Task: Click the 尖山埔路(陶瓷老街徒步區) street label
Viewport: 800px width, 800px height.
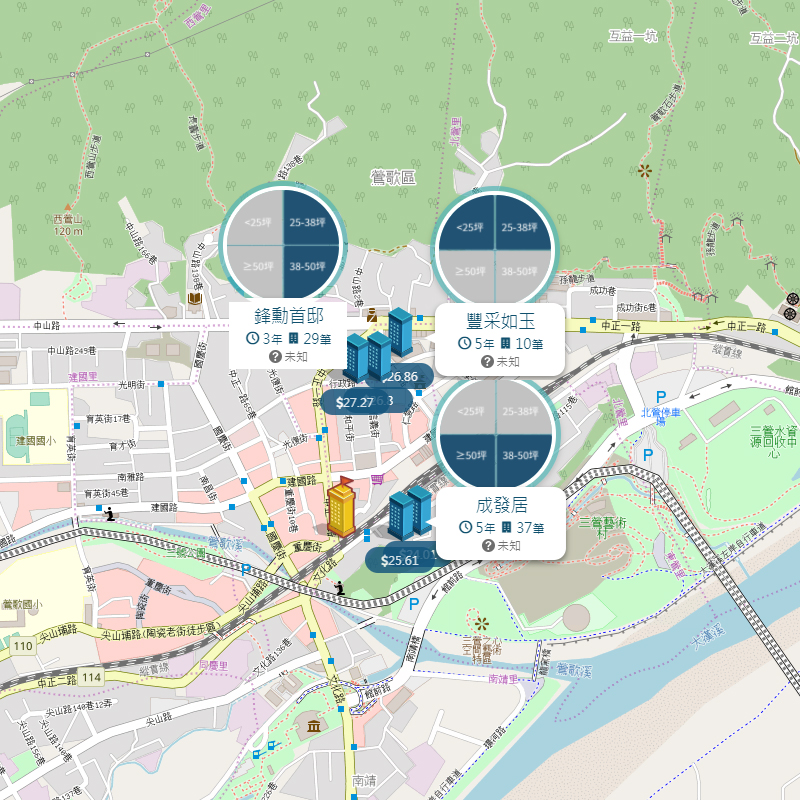Action: (x=160, y=632)
